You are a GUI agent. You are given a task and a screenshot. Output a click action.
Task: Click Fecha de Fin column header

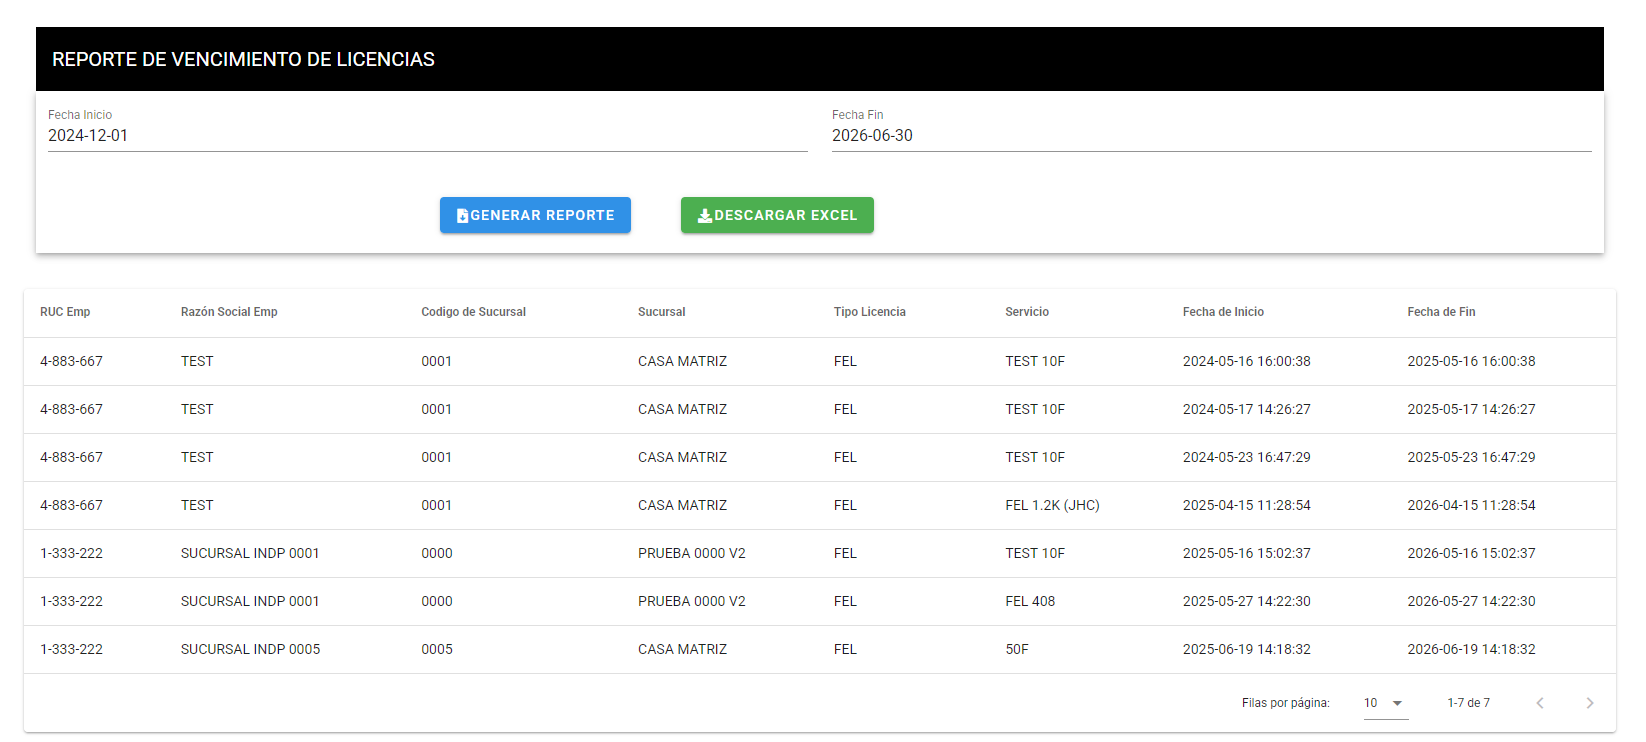pyautogui.click(x=1441, y=312)
